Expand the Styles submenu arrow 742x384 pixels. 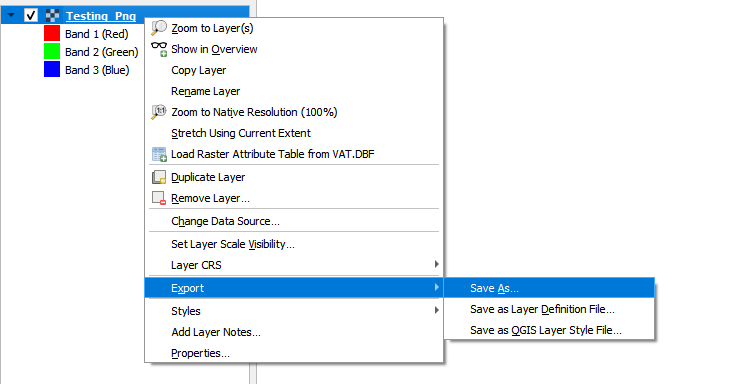point(436,310)
